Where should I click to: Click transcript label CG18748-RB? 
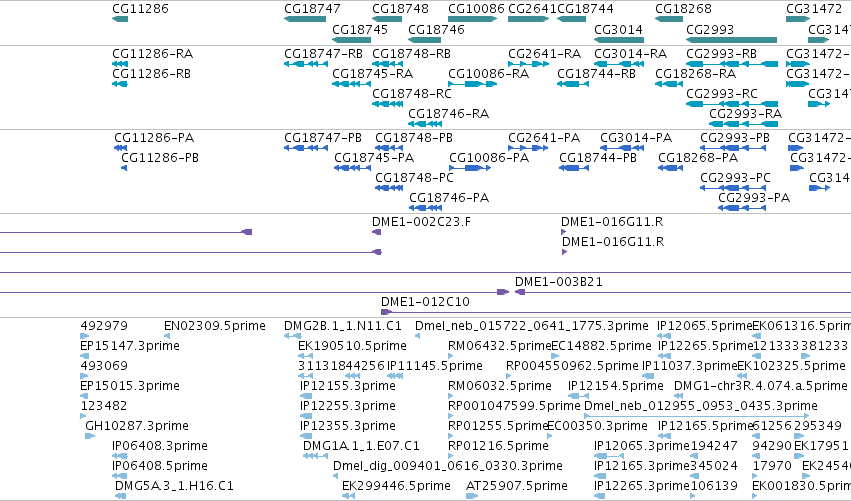click(x=411, y=54)
